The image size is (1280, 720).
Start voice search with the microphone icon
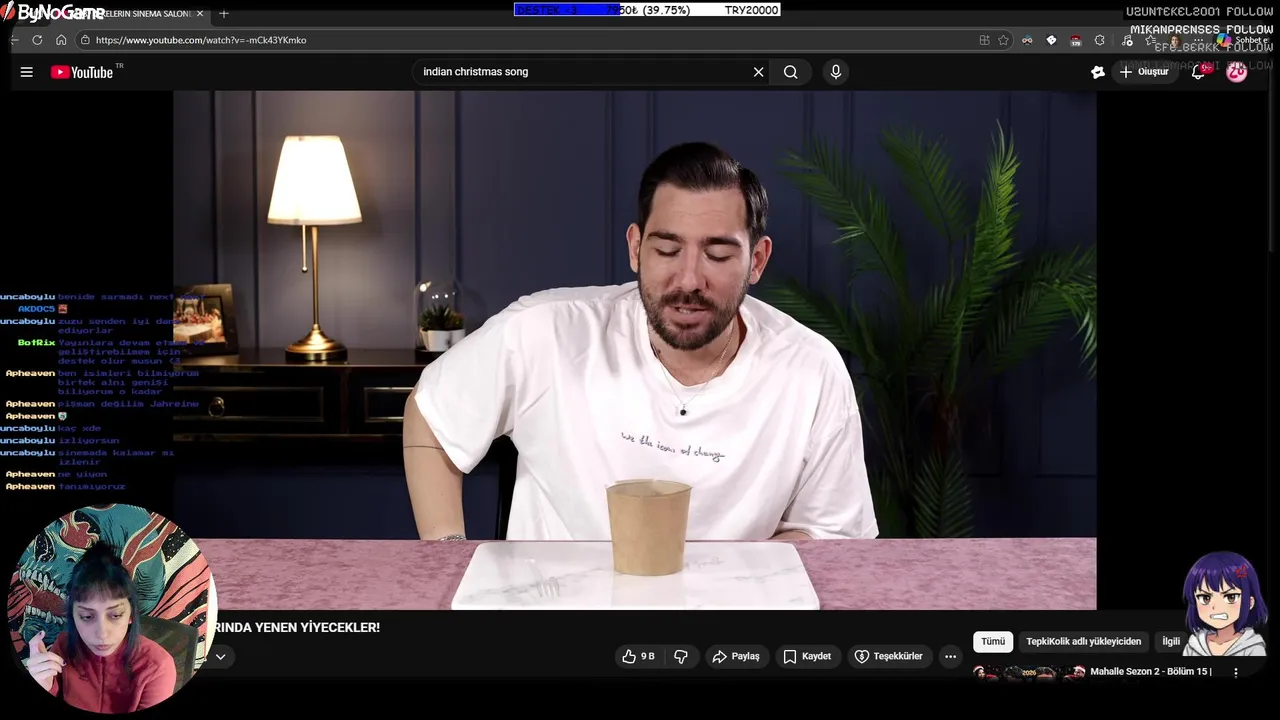(x=836, y=72)
